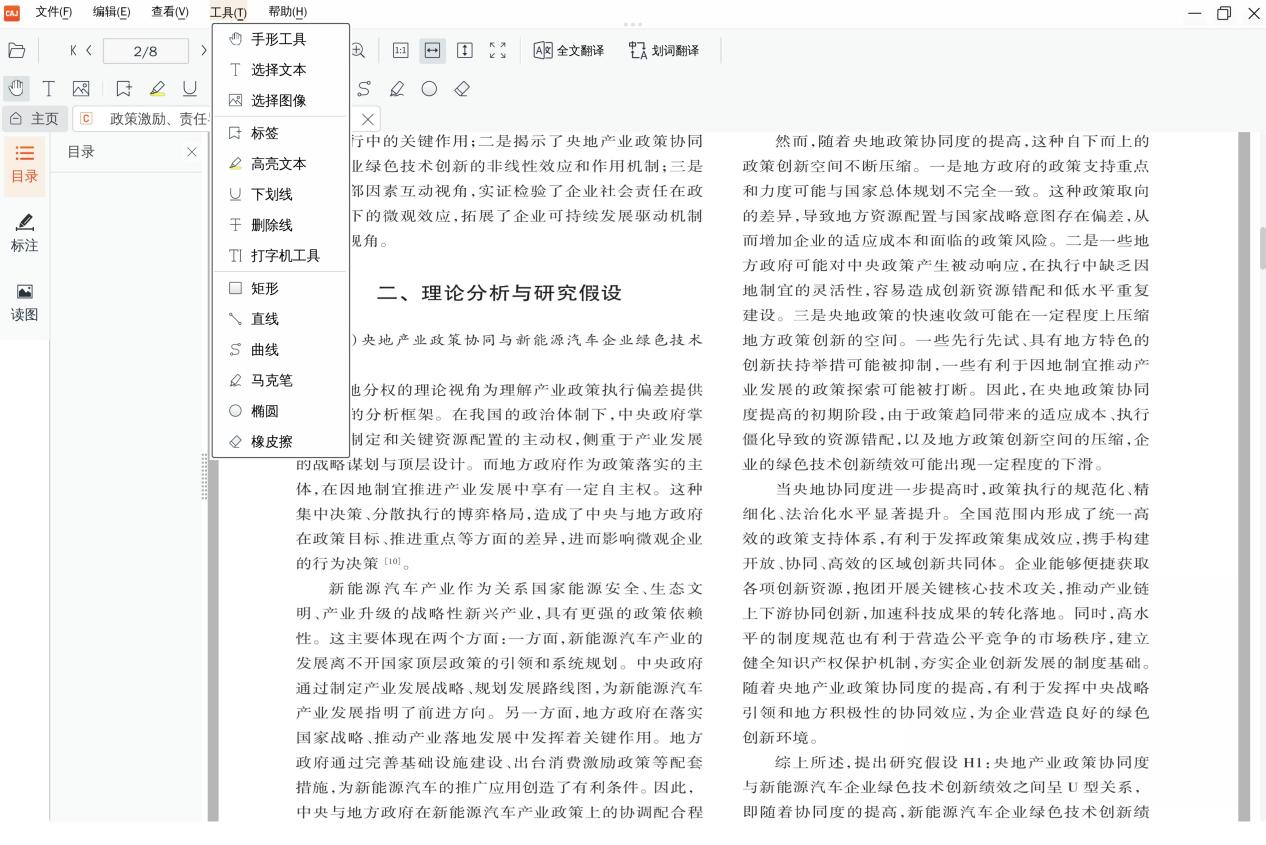Choose 橡皮擦 from the tools menu
Screen dimensions: 1266x845
pyautogui.click(x=281, y=441)
